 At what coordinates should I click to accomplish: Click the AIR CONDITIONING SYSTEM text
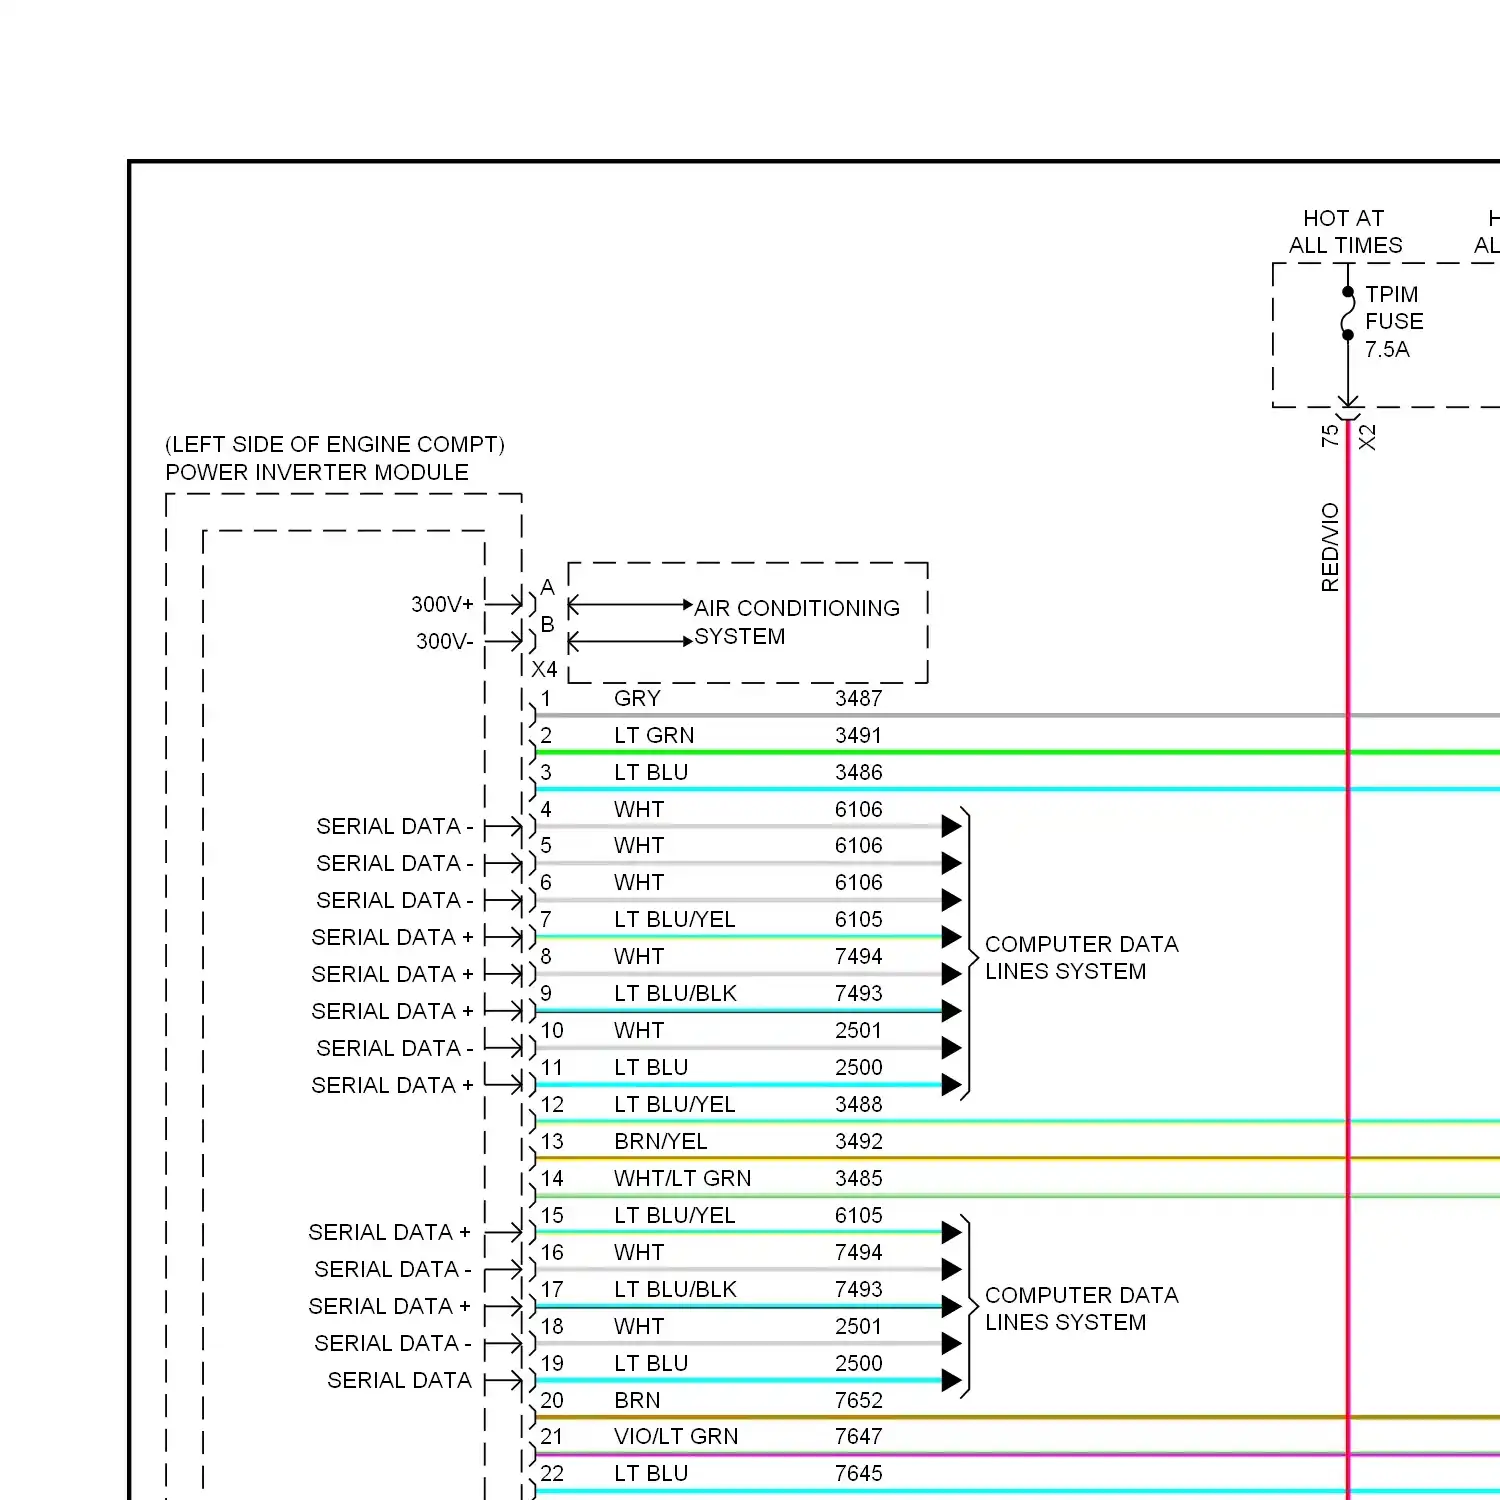[797, 622]
